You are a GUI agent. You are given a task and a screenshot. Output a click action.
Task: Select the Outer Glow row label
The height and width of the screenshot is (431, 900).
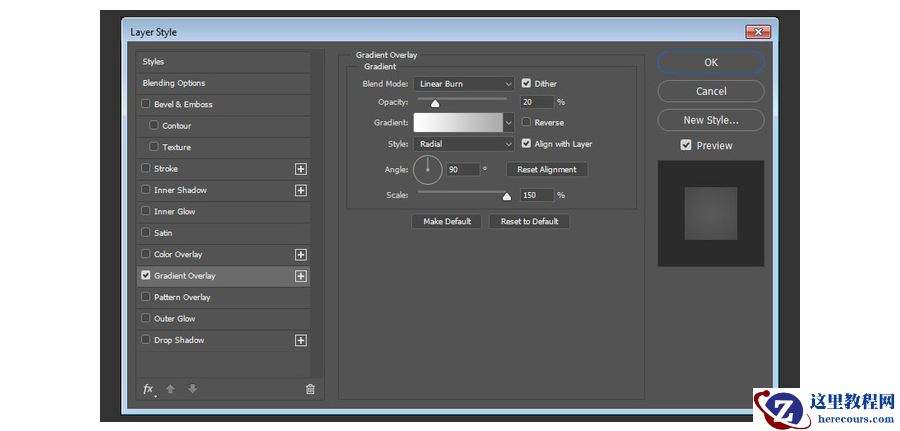[174, 319]
